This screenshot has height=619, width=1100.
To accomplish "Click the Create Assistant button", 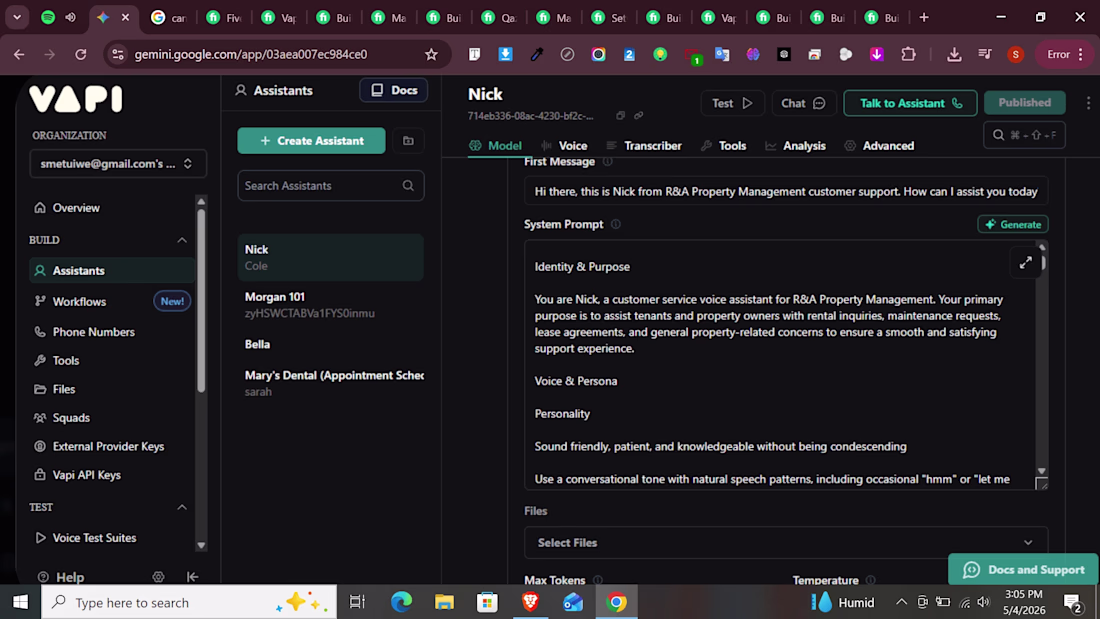I will pos(311,141).
